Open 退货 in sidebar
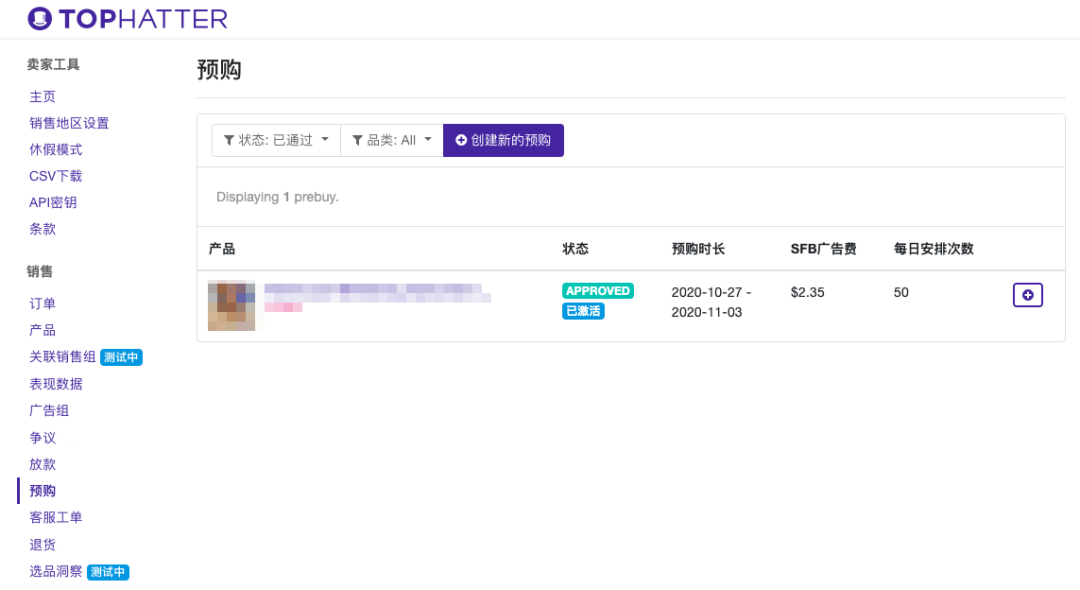1080x590 pixels. (x=42, y=545)
